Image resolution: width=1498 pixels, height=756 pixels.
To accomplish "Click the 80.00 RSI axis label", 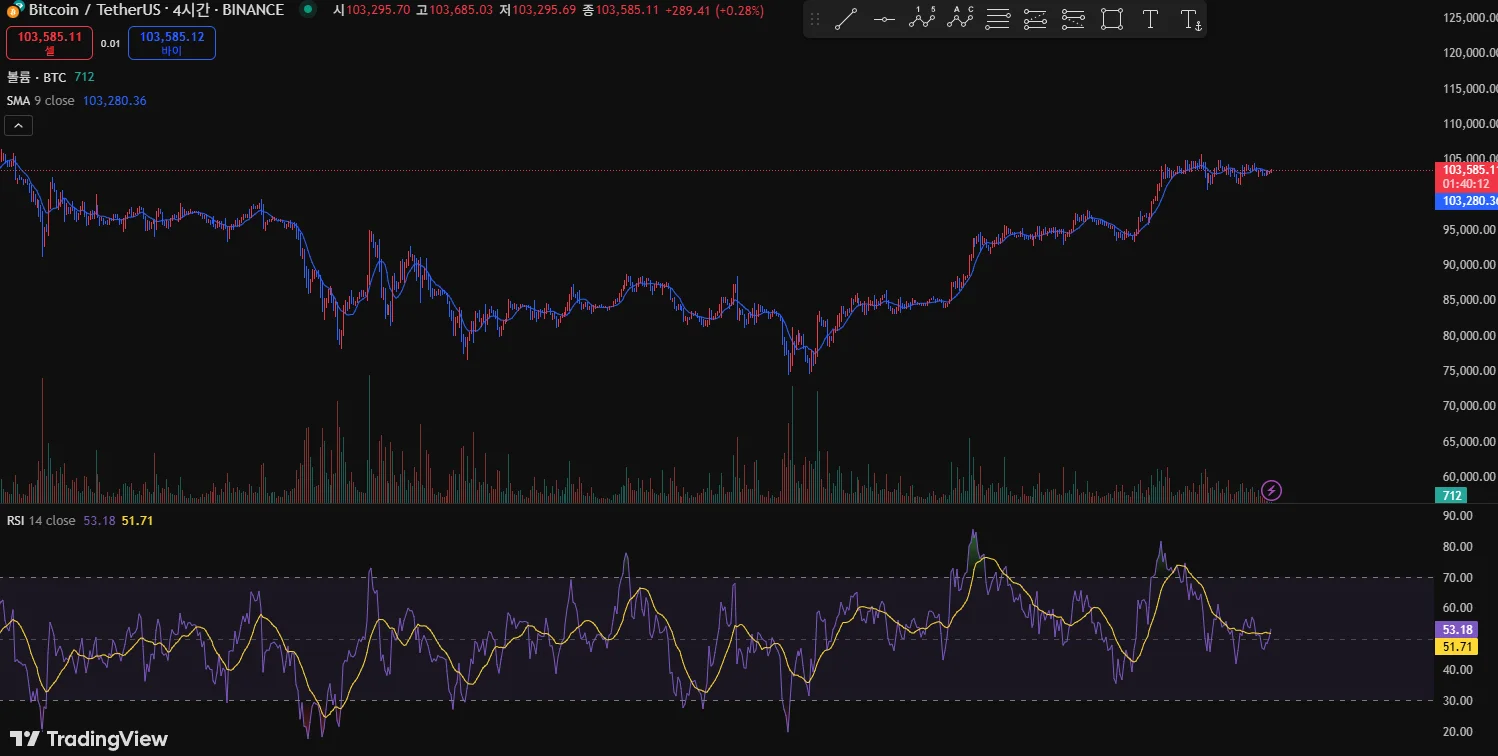I will (x=1456, y=547).
